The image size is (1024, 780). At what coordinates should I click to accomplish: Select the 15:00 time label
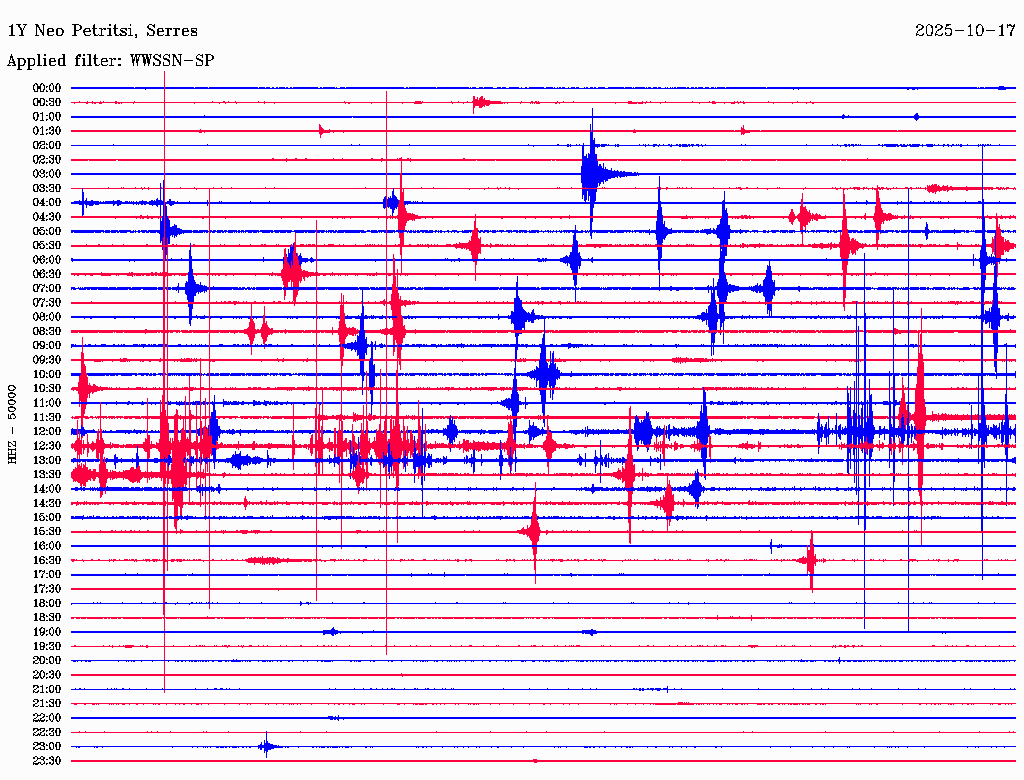click(47, 517)
